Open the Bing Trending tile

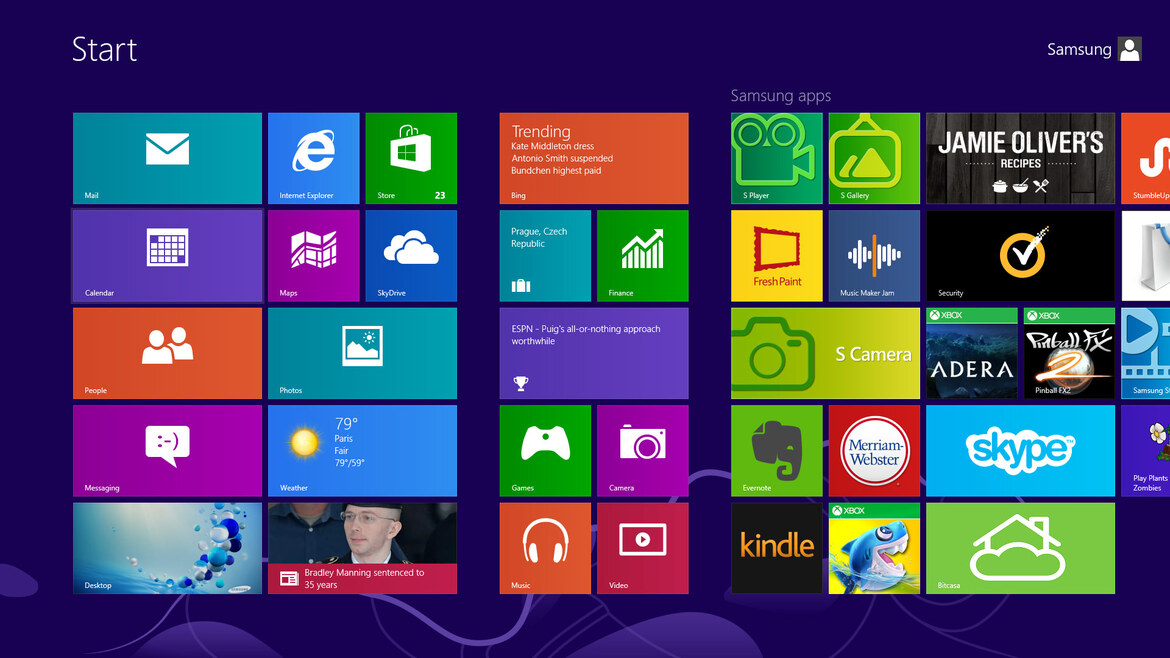click(x=594, y=158)
